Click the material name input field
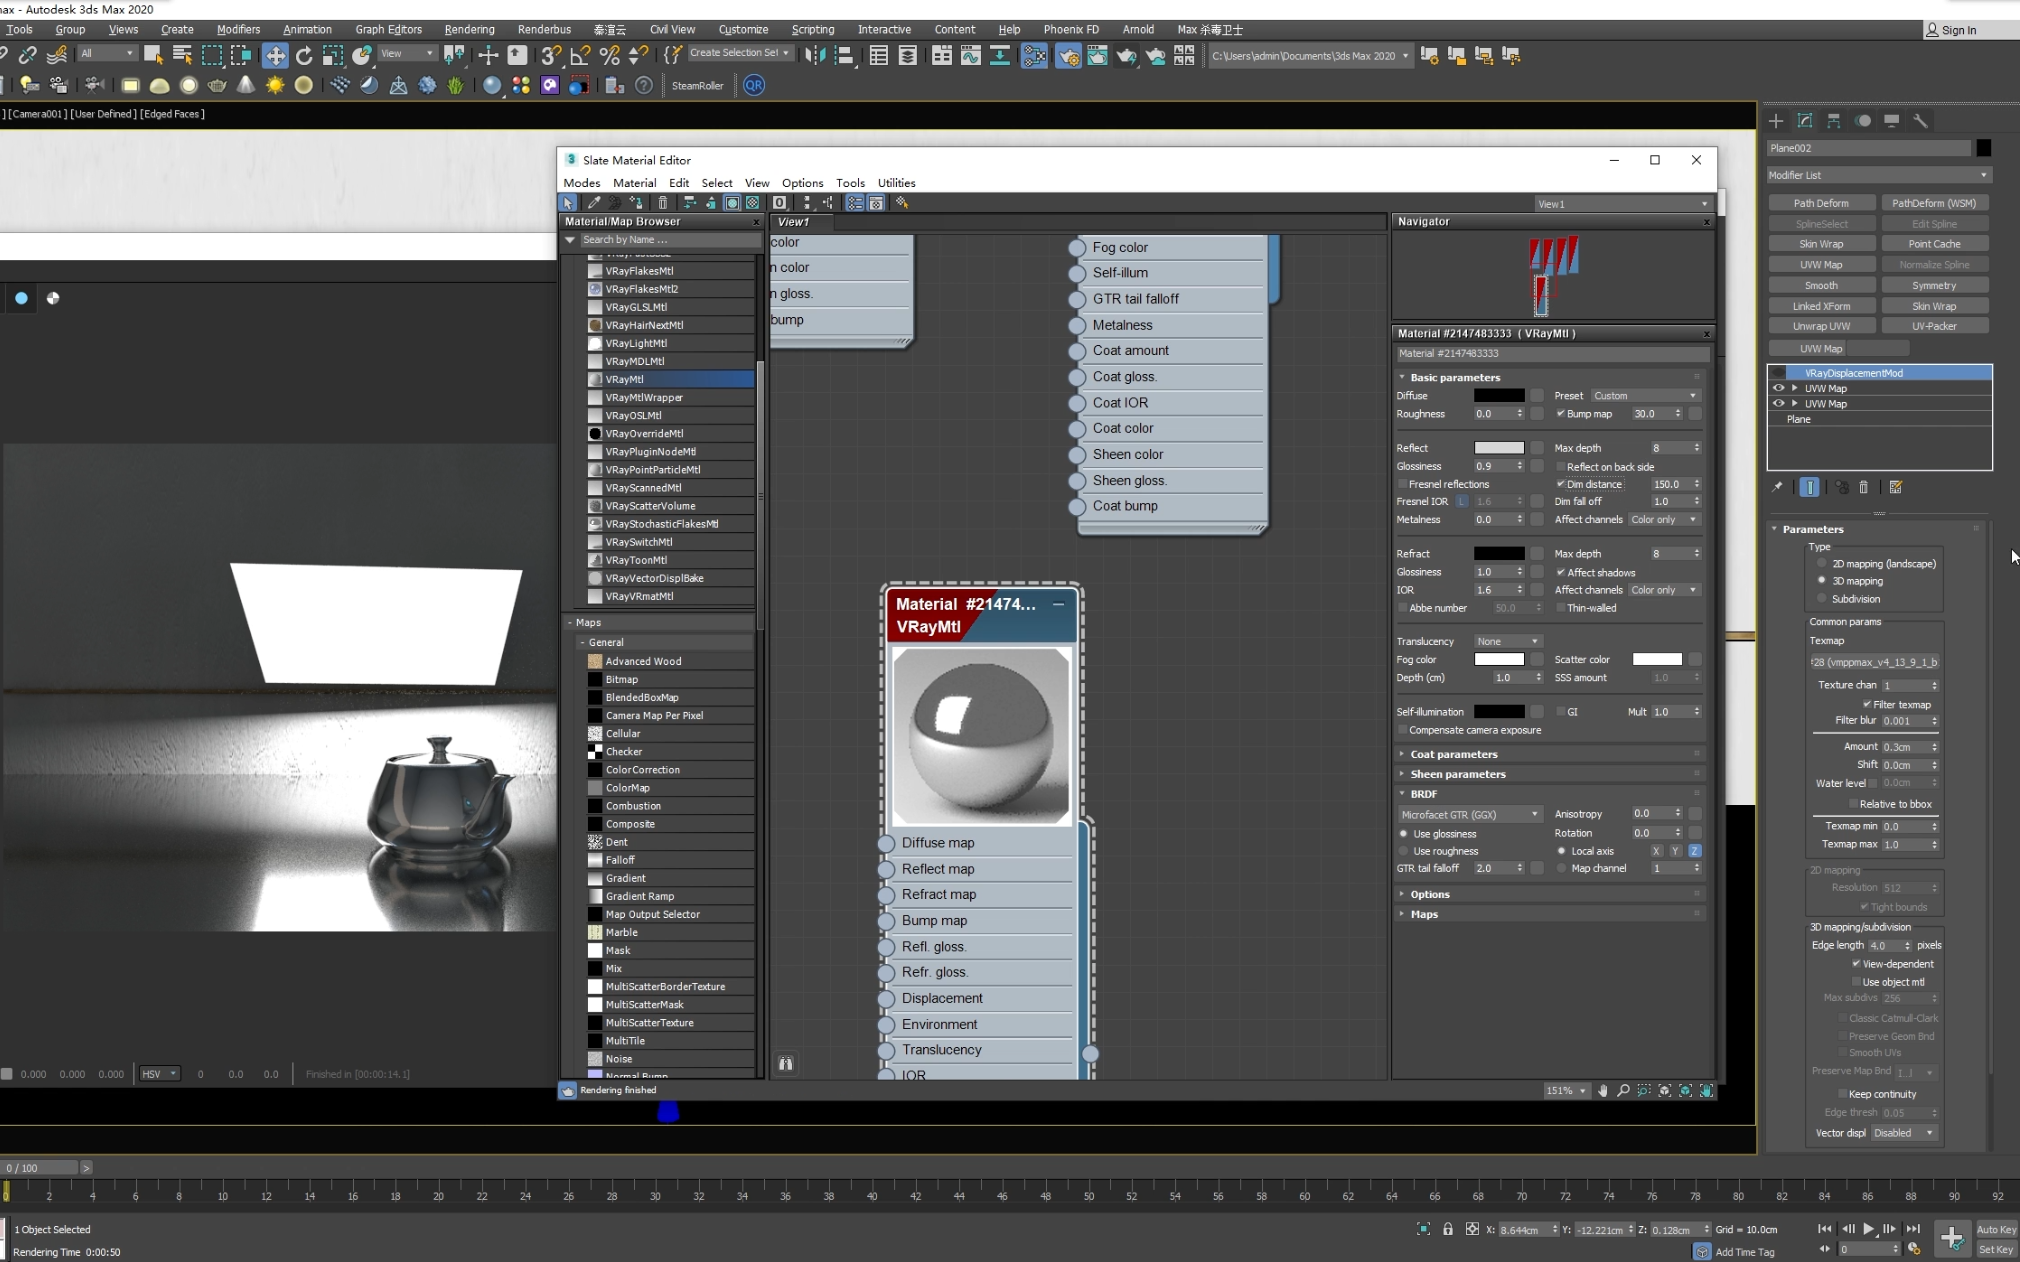The height and width of the screenshot is (1262, 2020). click(1551, 354)
